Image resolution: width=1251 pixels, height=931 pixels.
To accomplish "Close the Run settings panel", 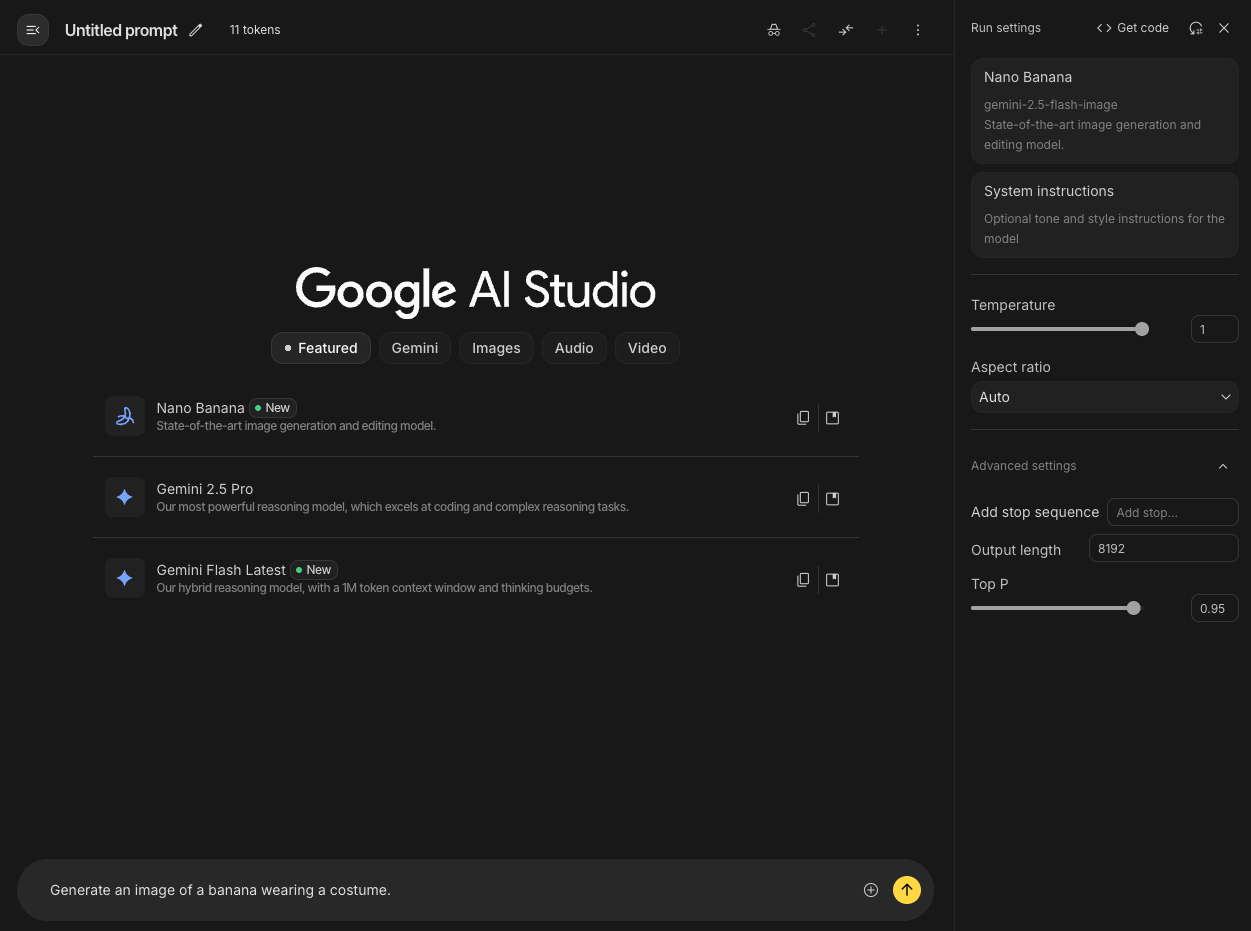I will 1224,28.
